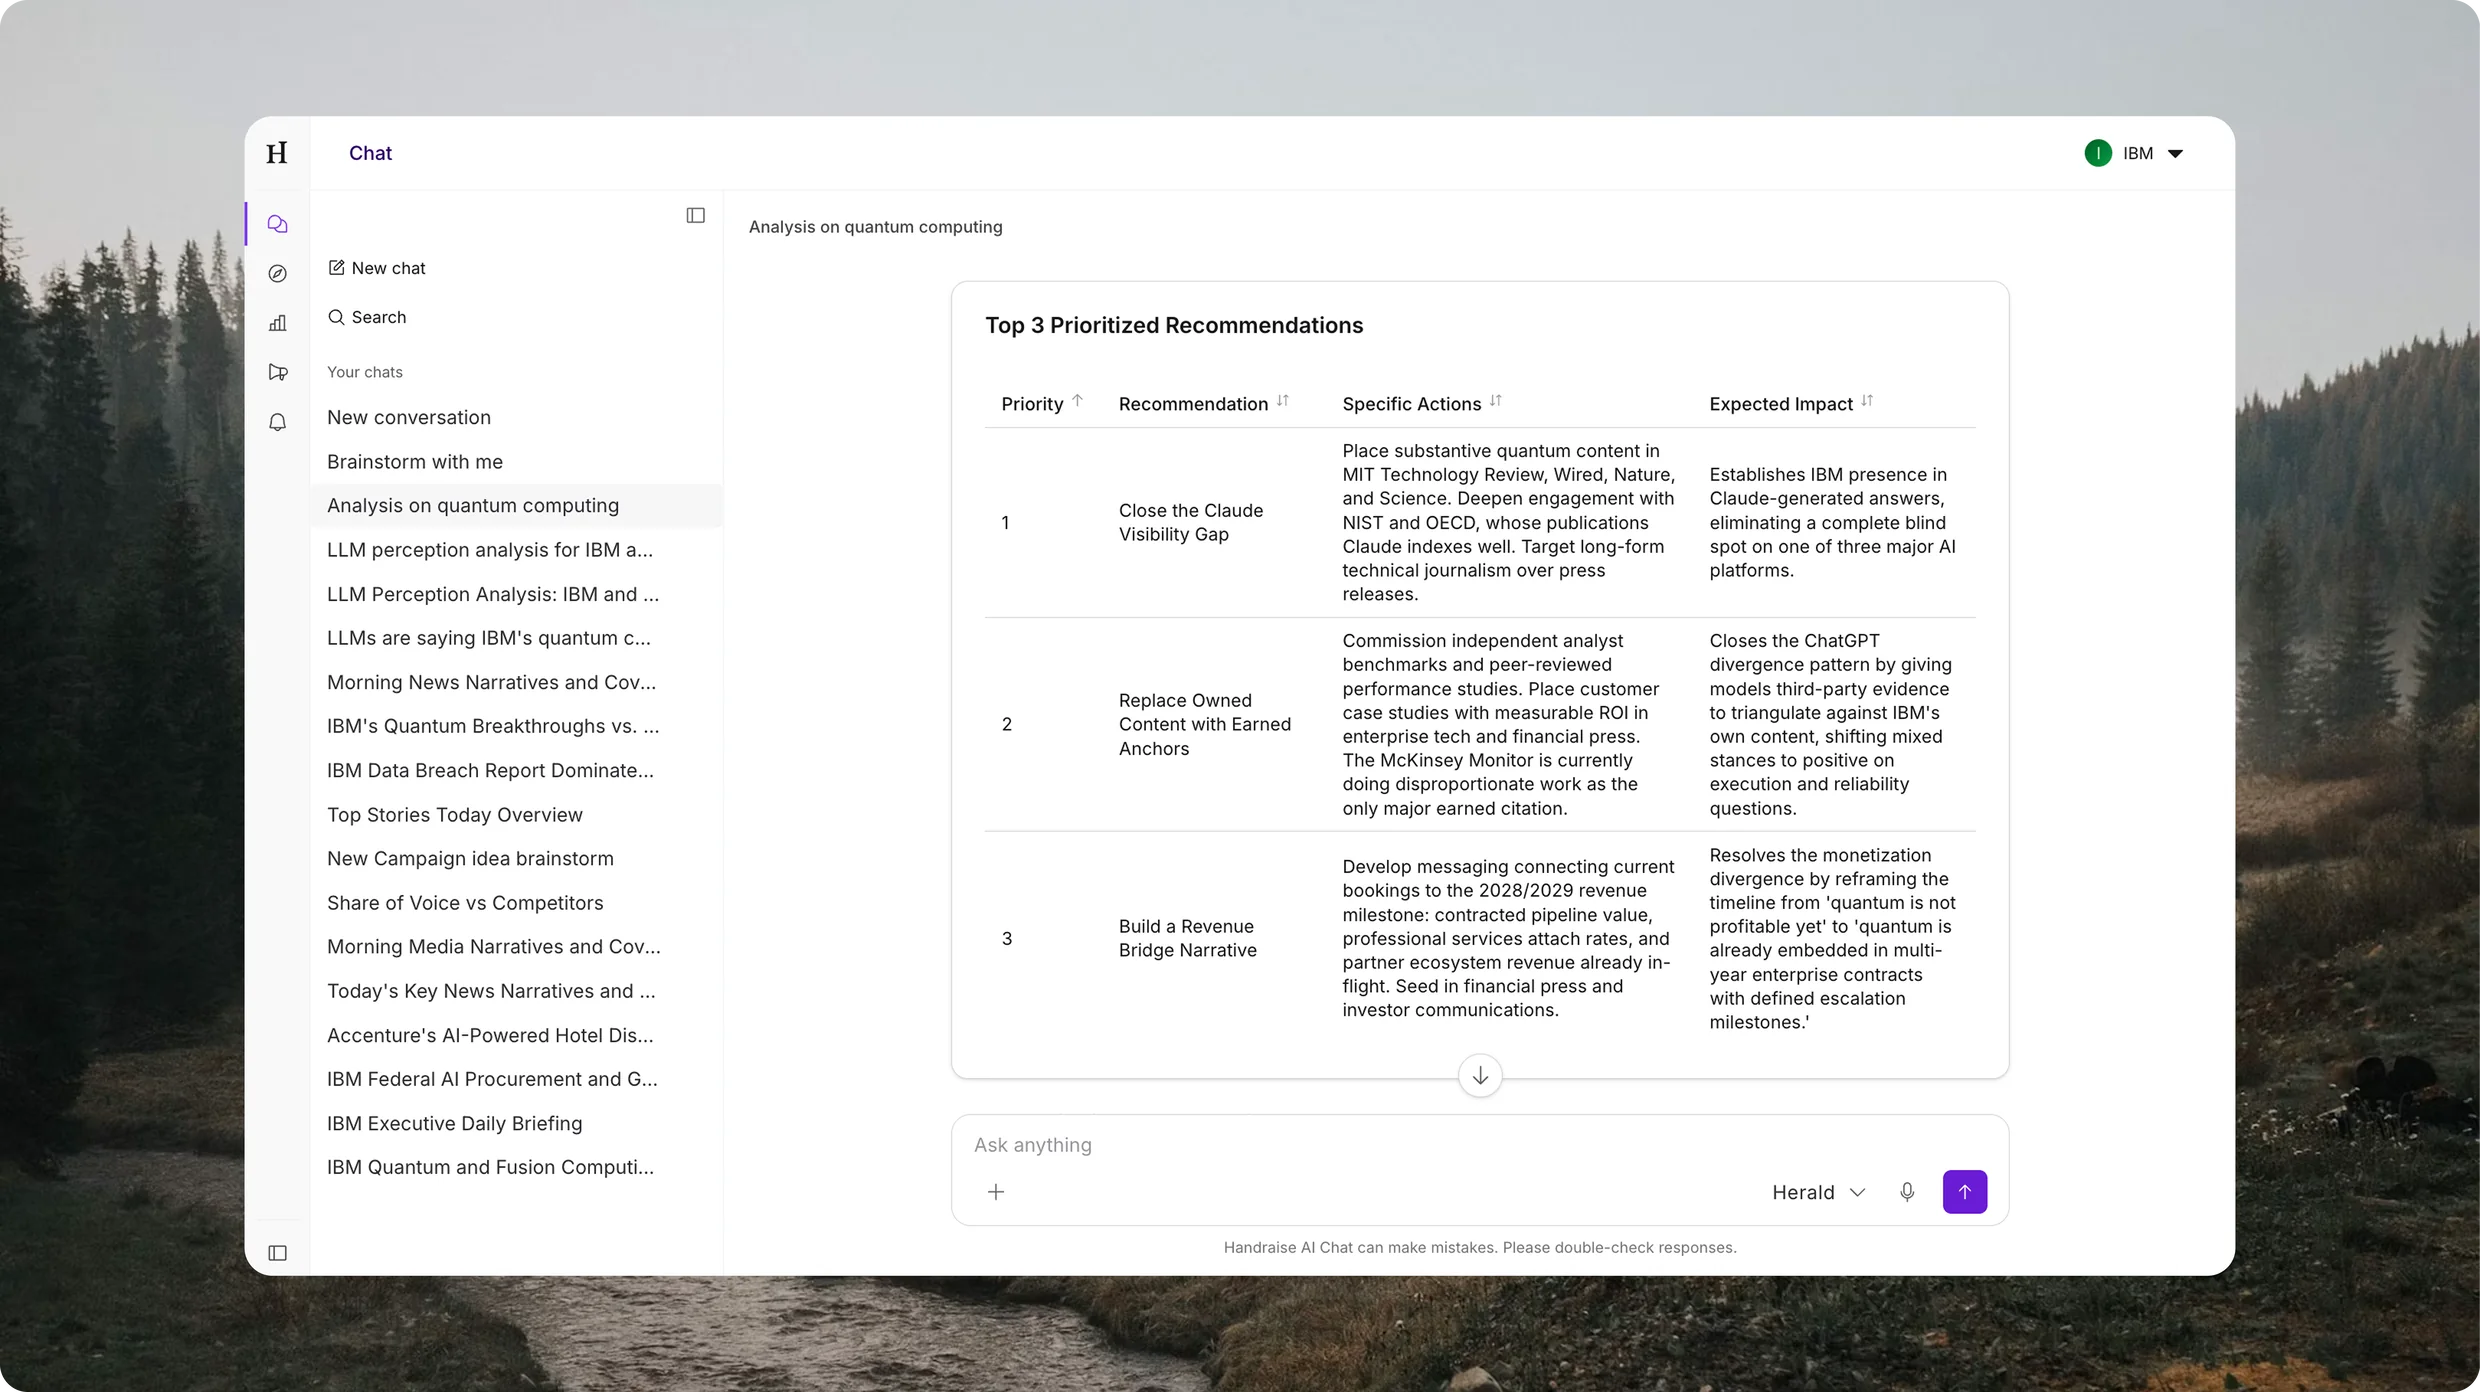2480x1392 pixels.
Task: Click Top 3 Prioritized Recommendations heading
Action: [1174, 325]
